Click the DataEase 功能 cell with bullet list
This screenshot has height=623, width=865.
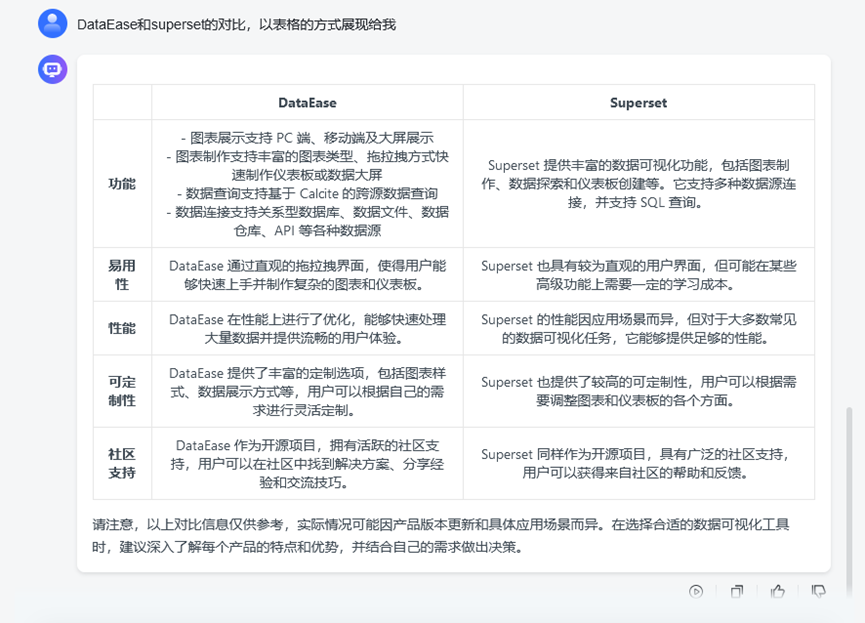tap(307, 184)
